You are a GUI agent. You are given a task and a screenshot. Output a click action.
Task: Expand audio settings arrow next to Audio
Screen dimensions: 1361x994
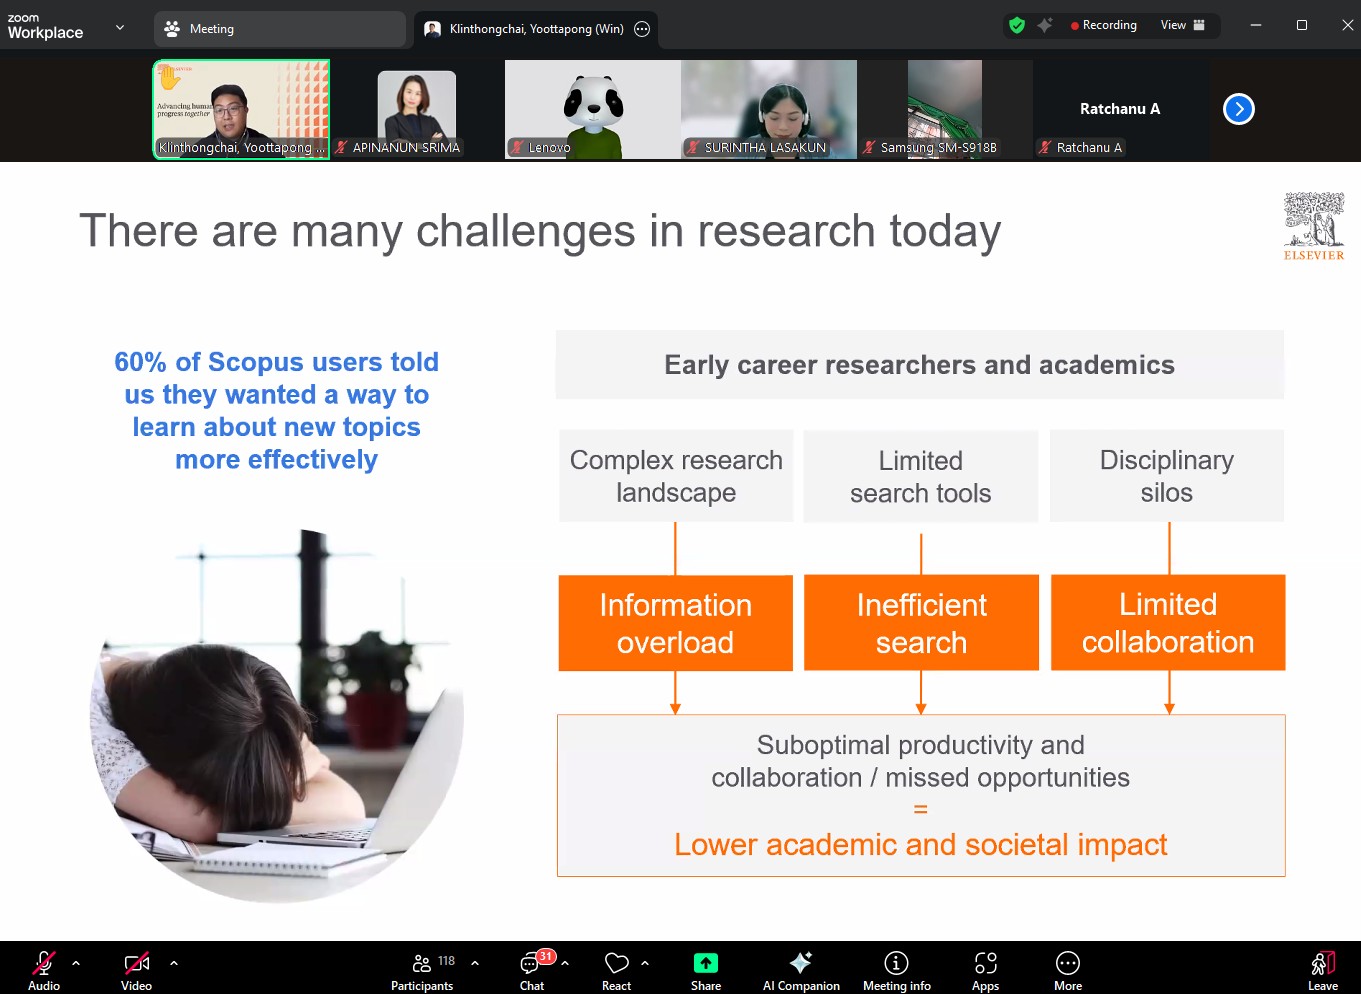(x=76, y=963)
